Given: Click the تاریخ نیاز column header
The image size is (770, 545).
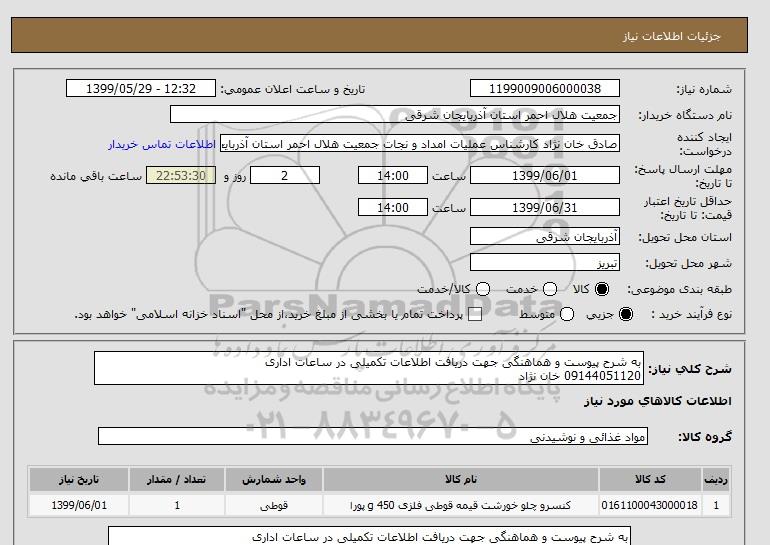Looking at the screenshot, I should click(79, 479).
